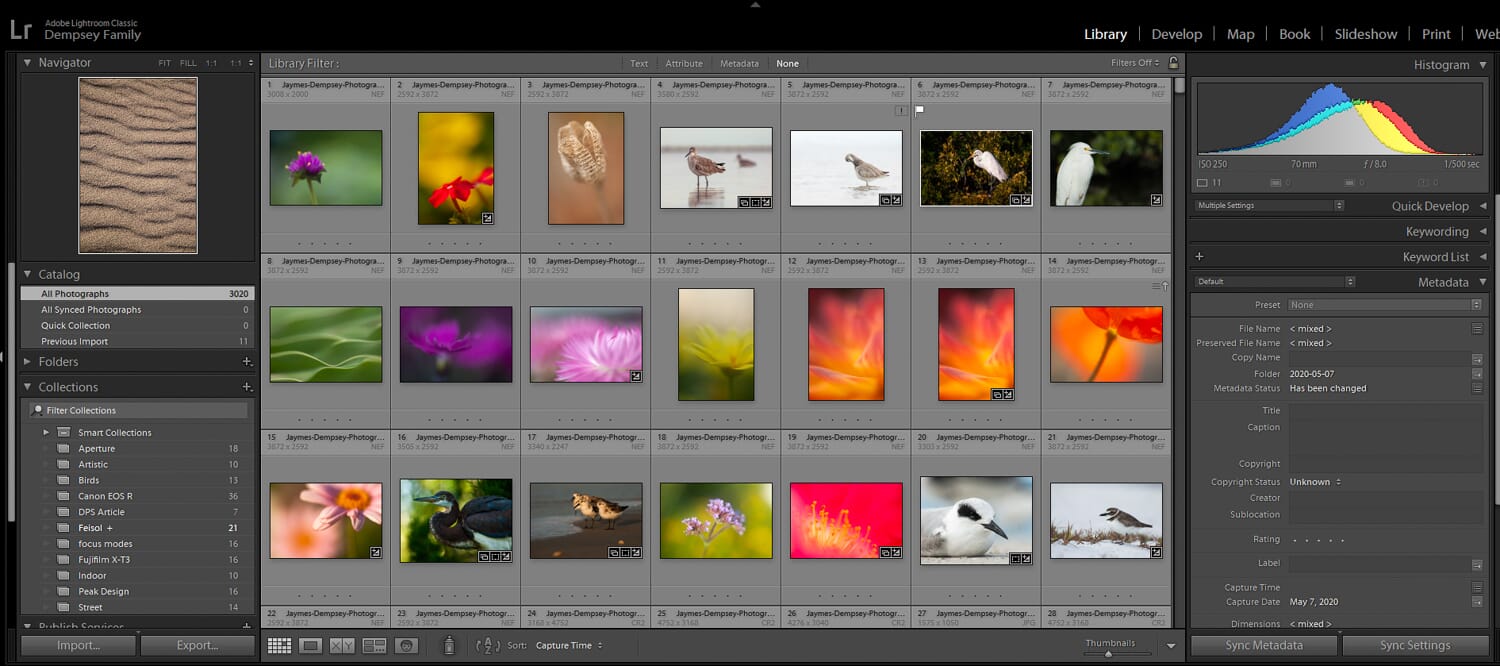
Task: Select None library filter
Action: (x=788, y=63)
